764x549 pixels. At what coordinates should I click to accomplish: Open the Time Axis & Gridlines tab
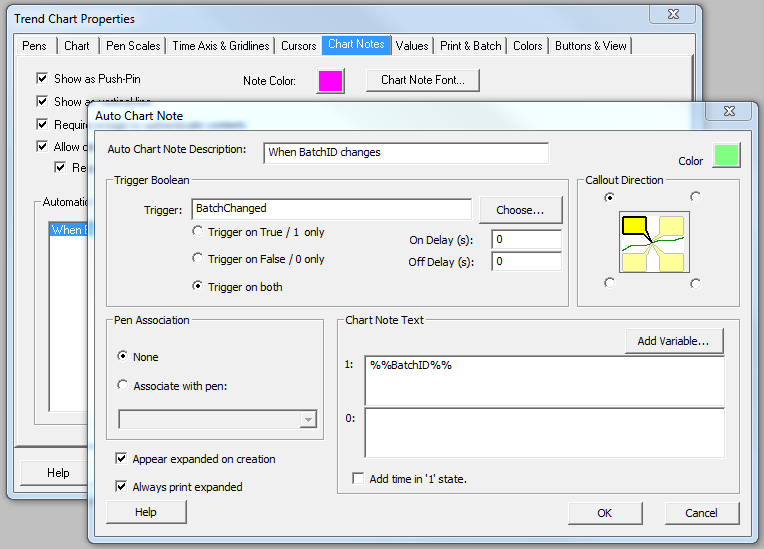click(x=220, y=46)
